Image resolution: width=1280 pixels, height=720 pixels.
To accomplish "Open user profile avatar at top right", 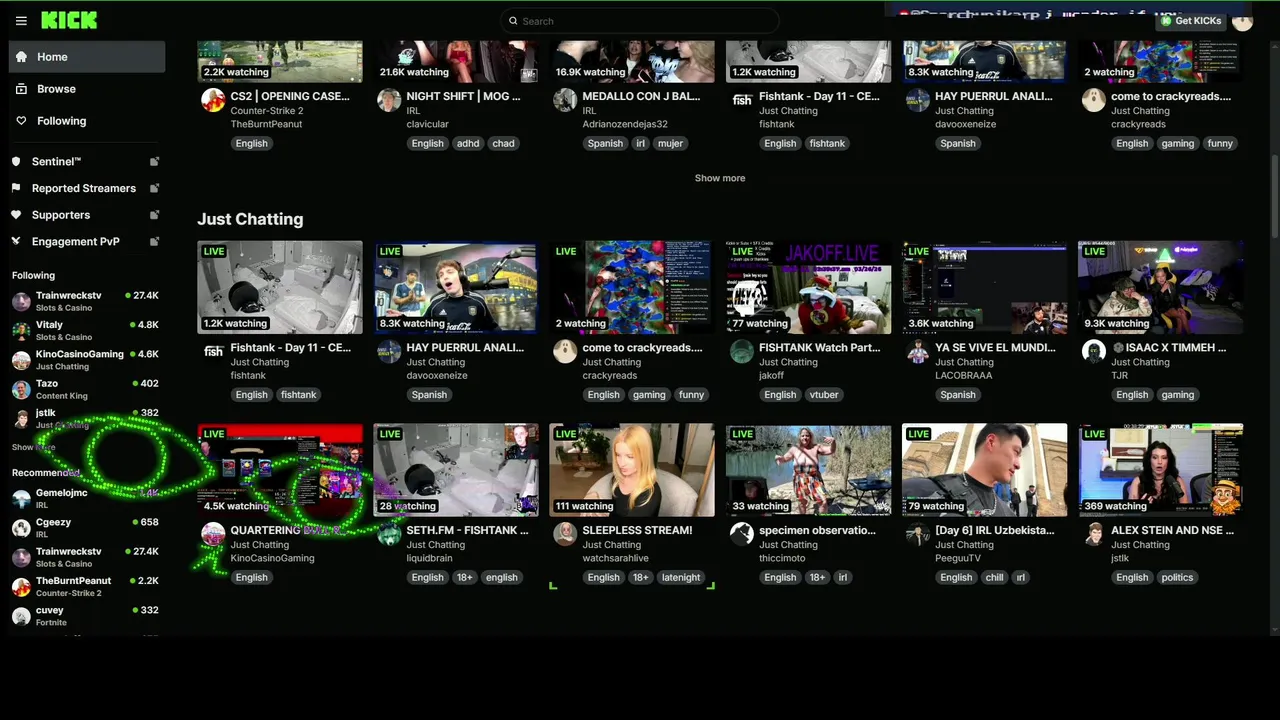I will 1242,21.
